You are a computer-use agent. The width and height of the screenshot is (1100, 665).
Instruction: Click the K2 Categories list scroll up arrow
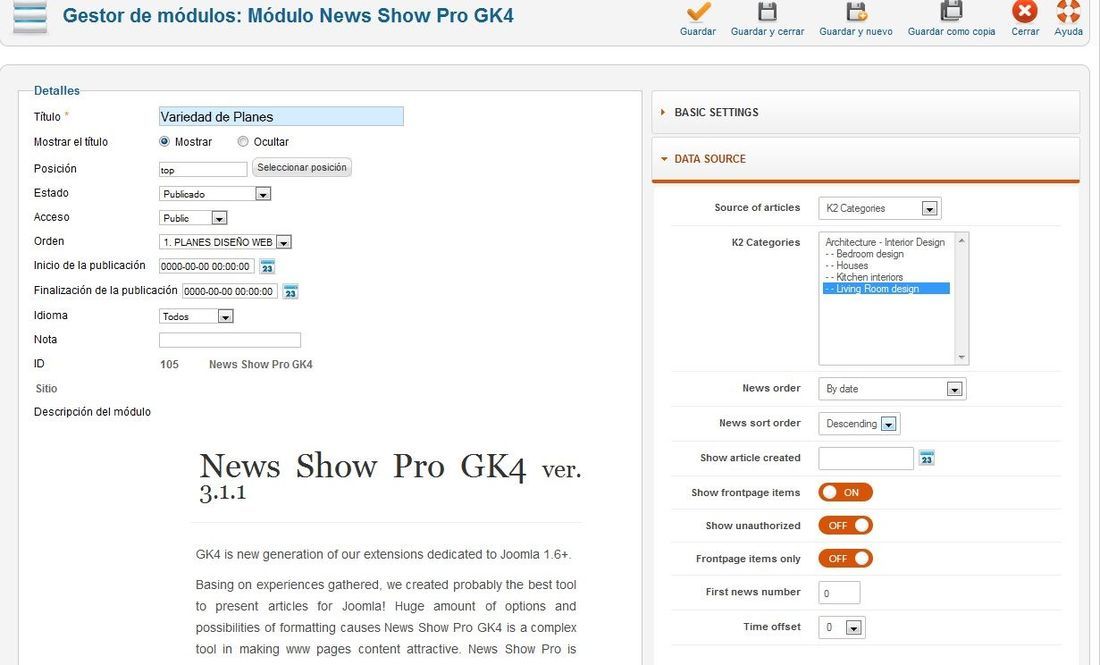click(962, 240)
